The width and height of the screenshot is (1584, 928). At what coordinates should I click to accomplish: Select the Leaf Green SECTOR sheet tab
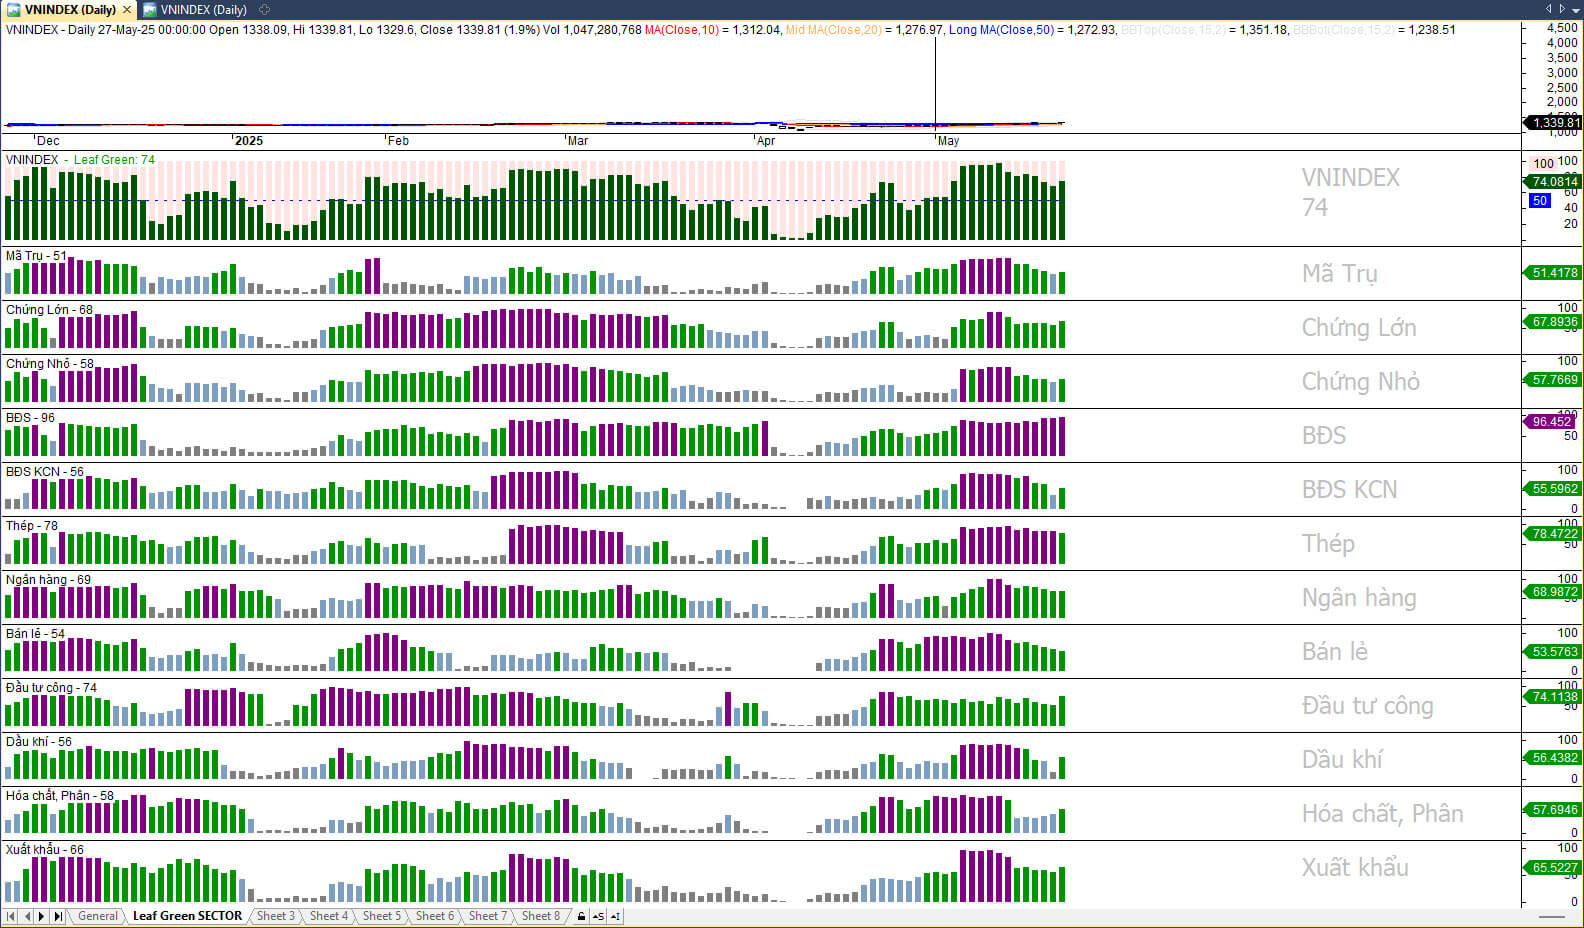187,916
